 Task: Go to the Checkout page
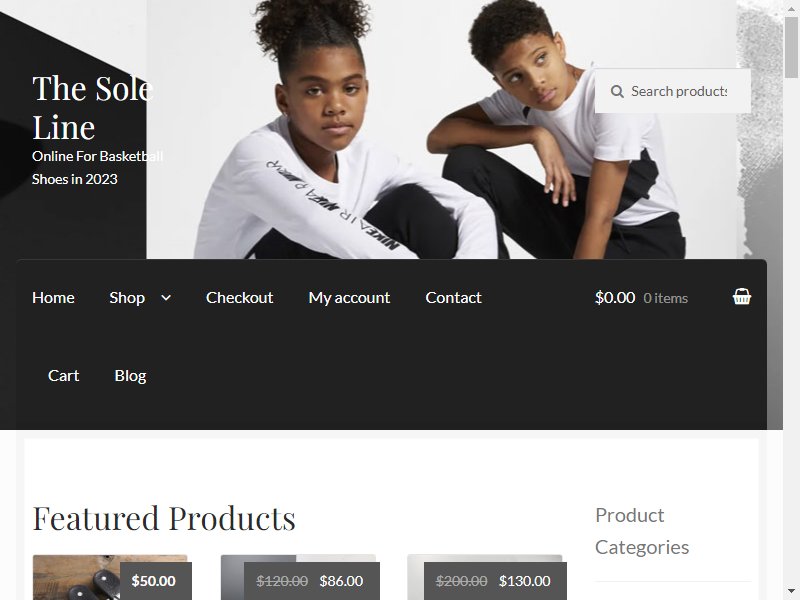[x=239, y=297]
